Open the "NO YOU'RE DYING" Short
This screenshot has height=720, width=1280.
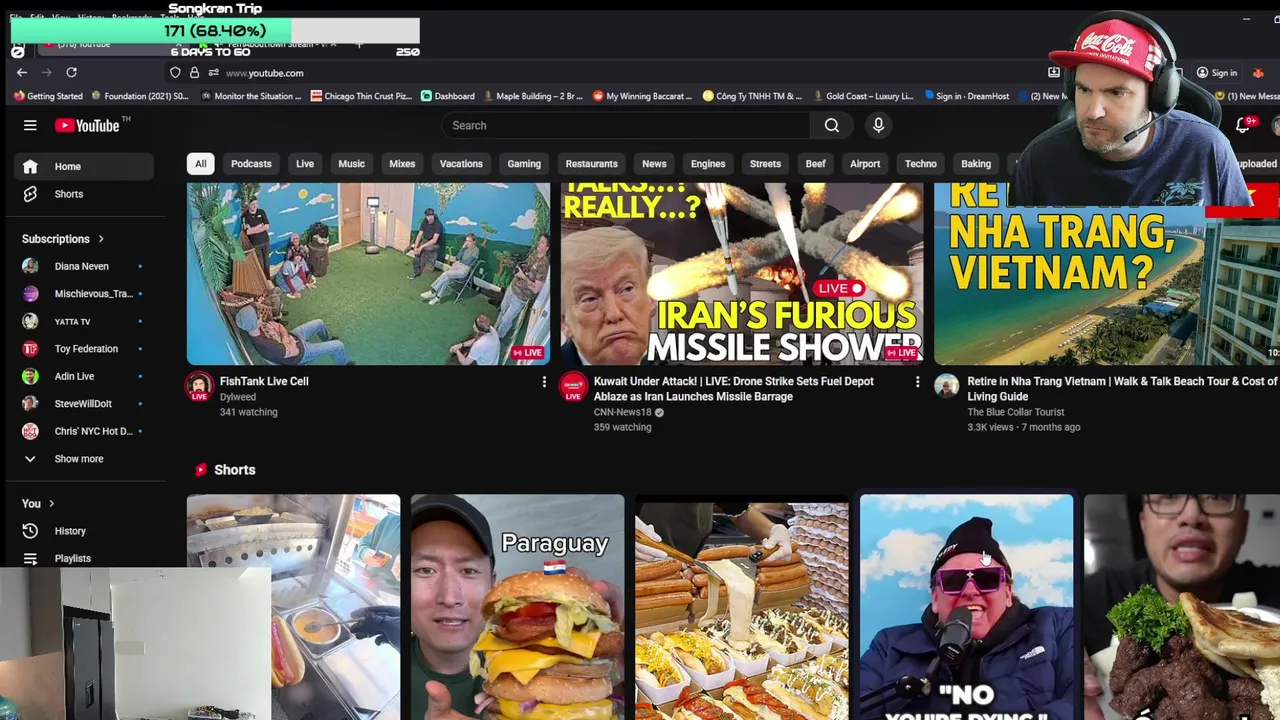[x=966, y=607]
